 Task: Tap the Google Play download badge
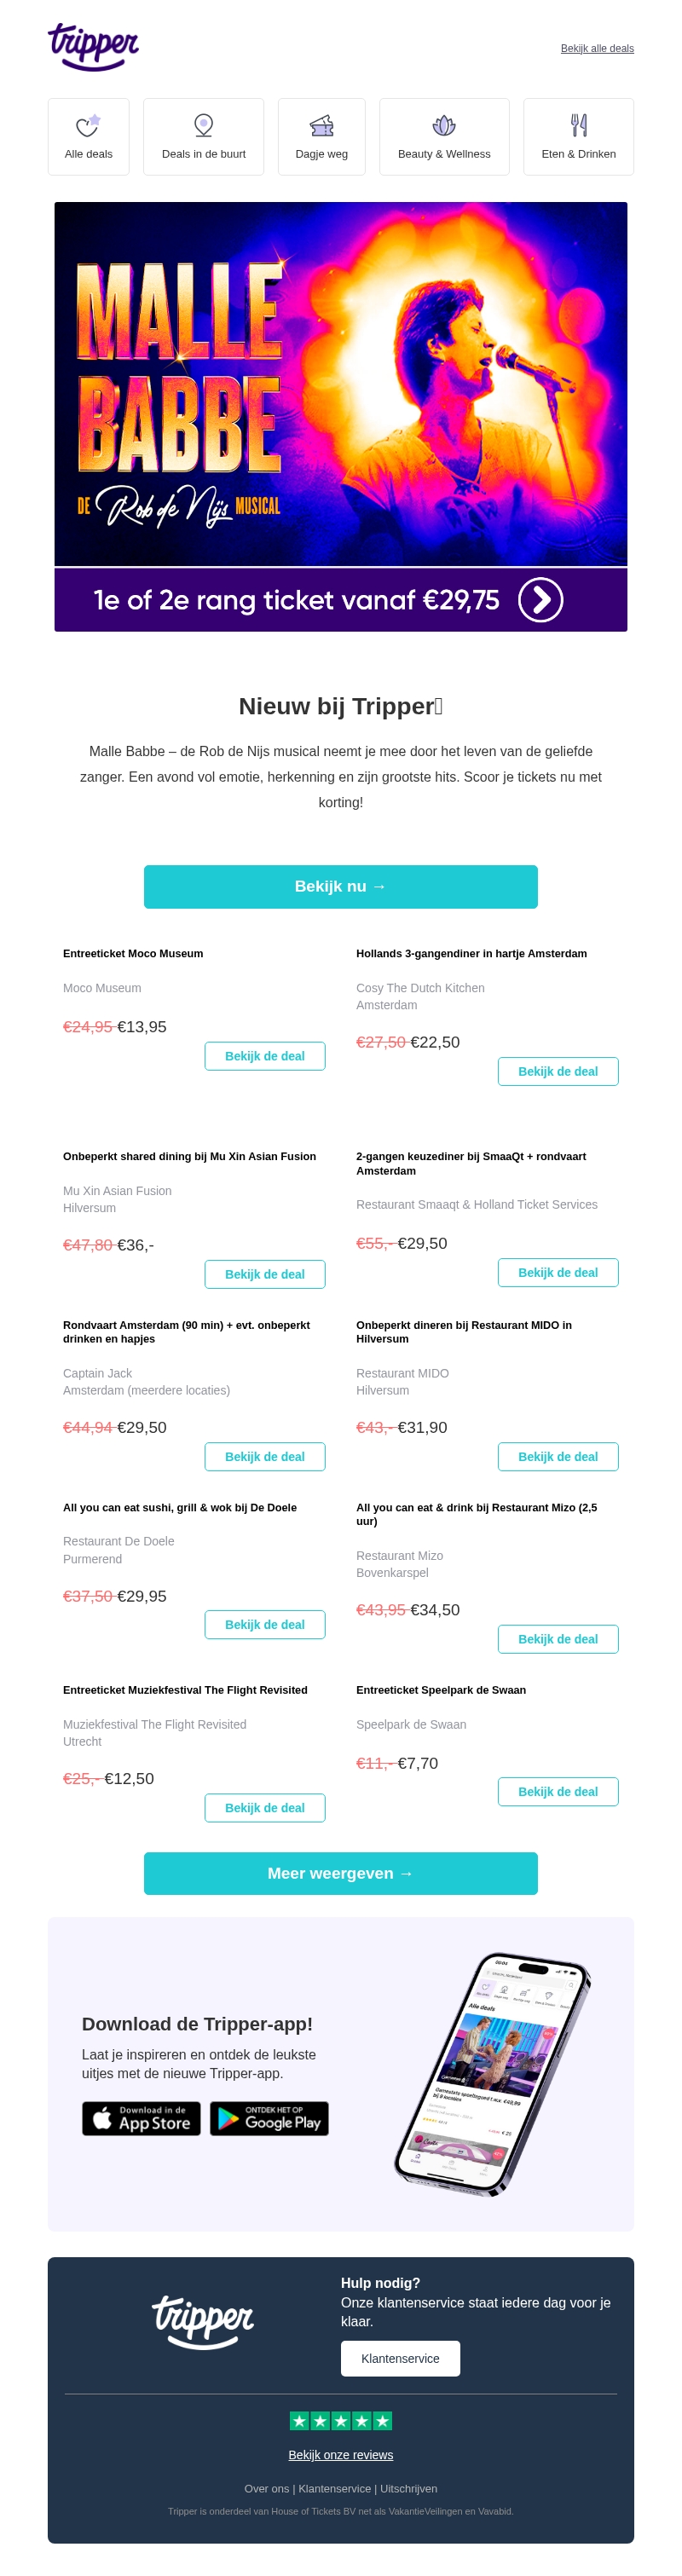pos(269,2118)
